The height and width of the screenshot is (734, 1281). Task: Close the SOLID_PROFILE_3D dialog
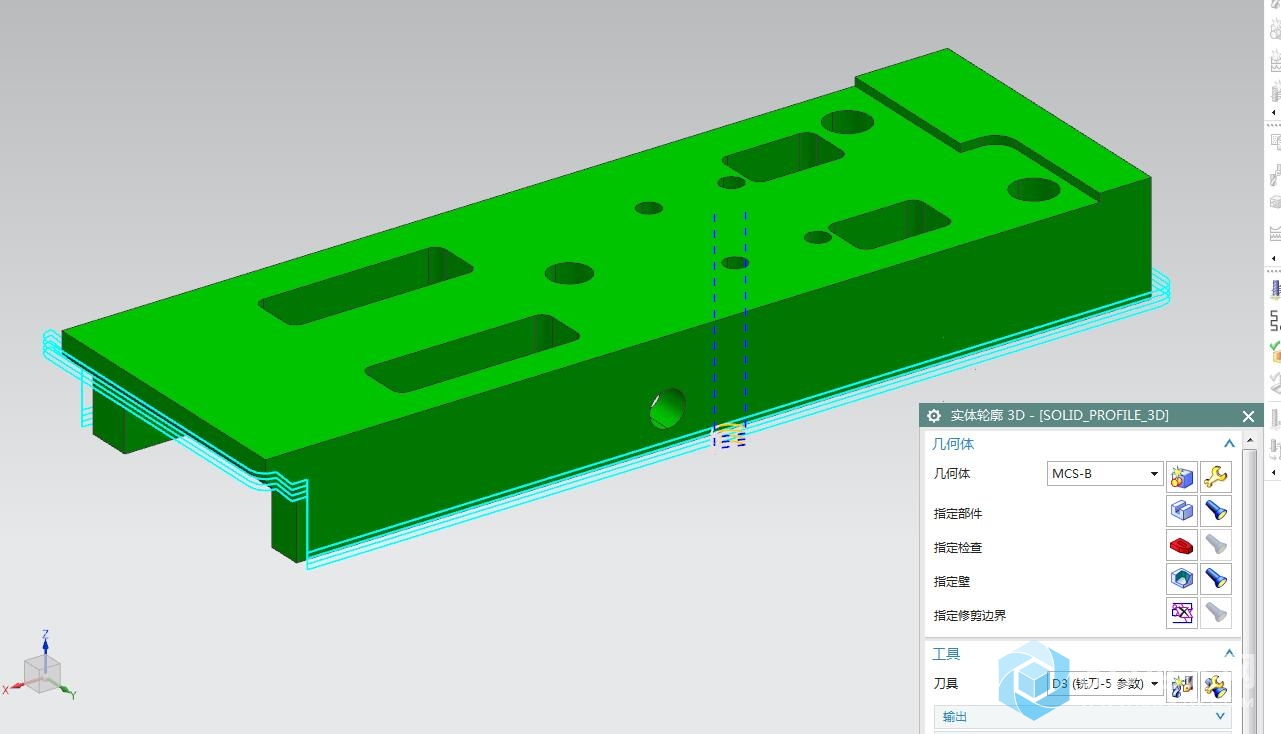point(1248,416)
